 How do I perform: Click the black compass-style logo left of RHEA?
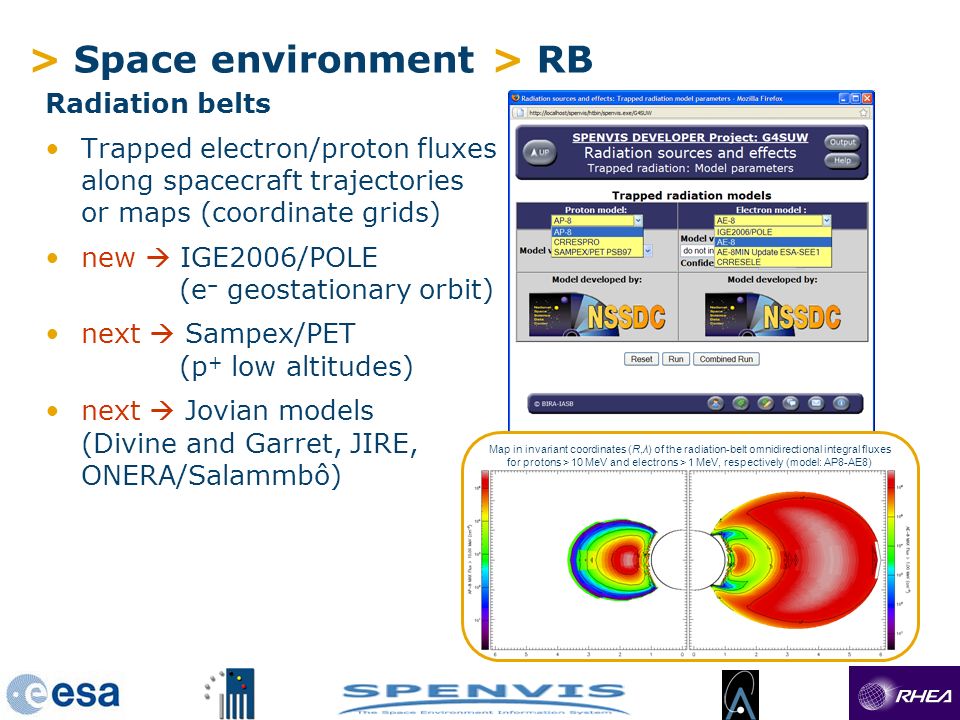pyautogui.click(x=740, y=694)
